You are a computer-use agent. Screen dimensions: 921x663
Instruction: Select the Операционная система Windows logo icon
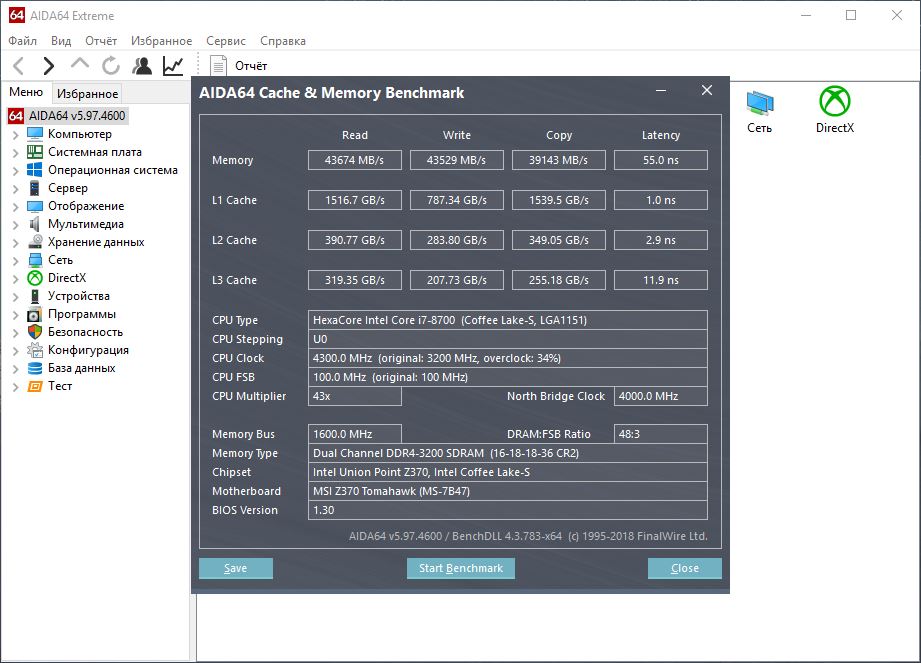pyautogui.click(x=35, y=170)
